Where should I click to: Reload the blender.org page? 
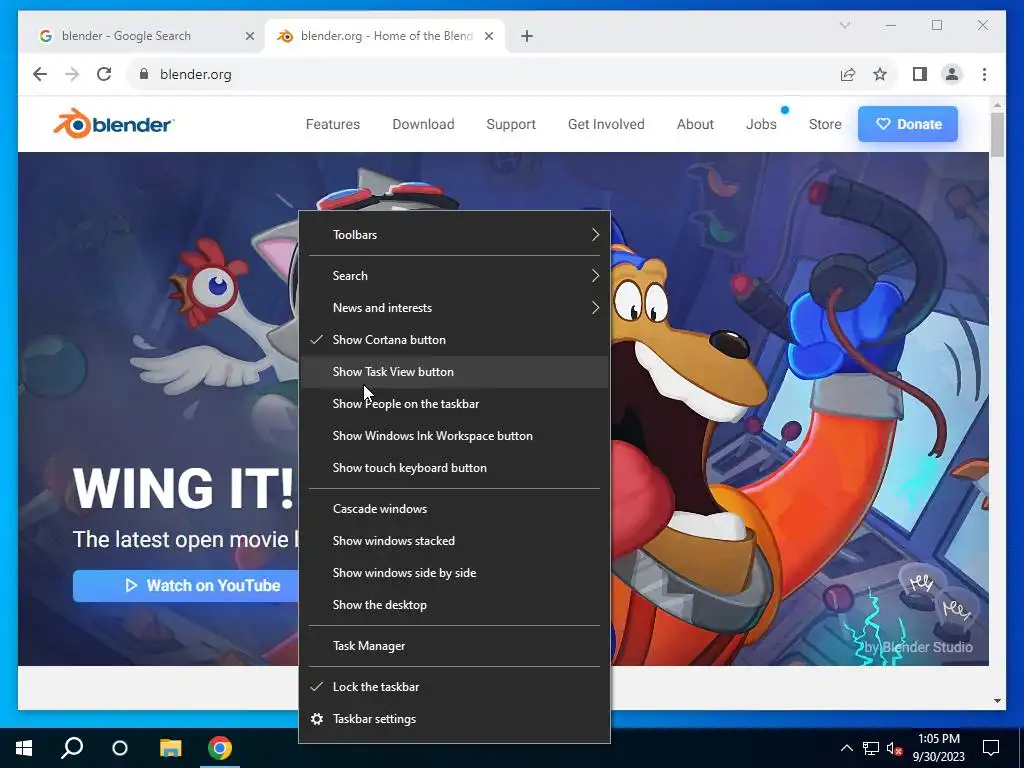tap(104, 74)
